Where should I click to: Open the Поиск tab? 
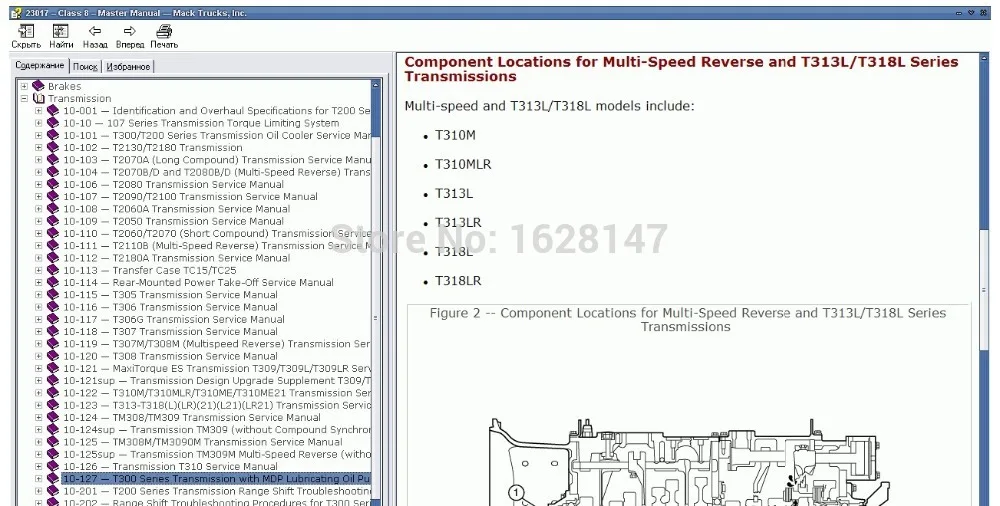(x=85, y=67)
